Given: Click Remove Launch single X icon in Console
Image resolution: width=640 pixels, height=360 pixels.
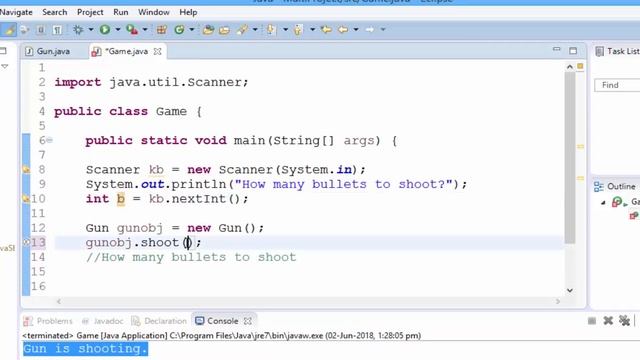Looking at the screenshot, I should pyautogui.click(x=608, y=321).
